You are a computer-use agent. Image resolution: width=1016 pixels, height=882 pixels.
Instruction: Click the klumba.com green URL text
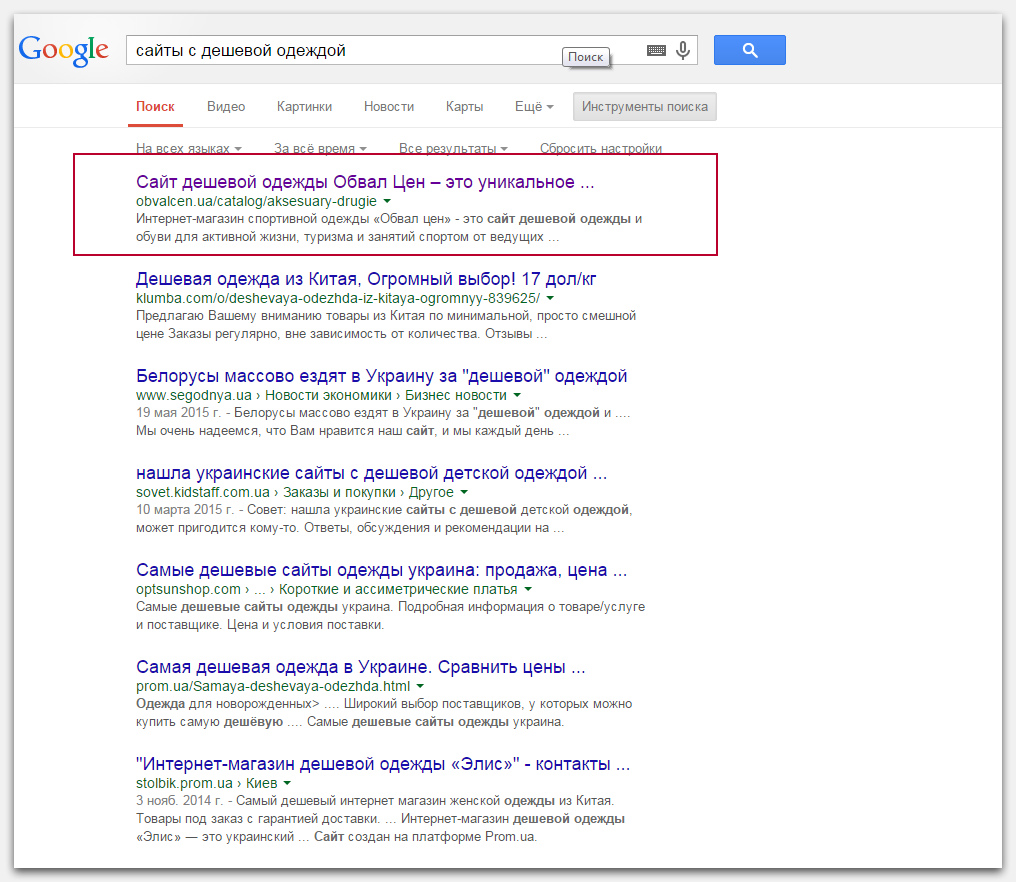point(338,298)
